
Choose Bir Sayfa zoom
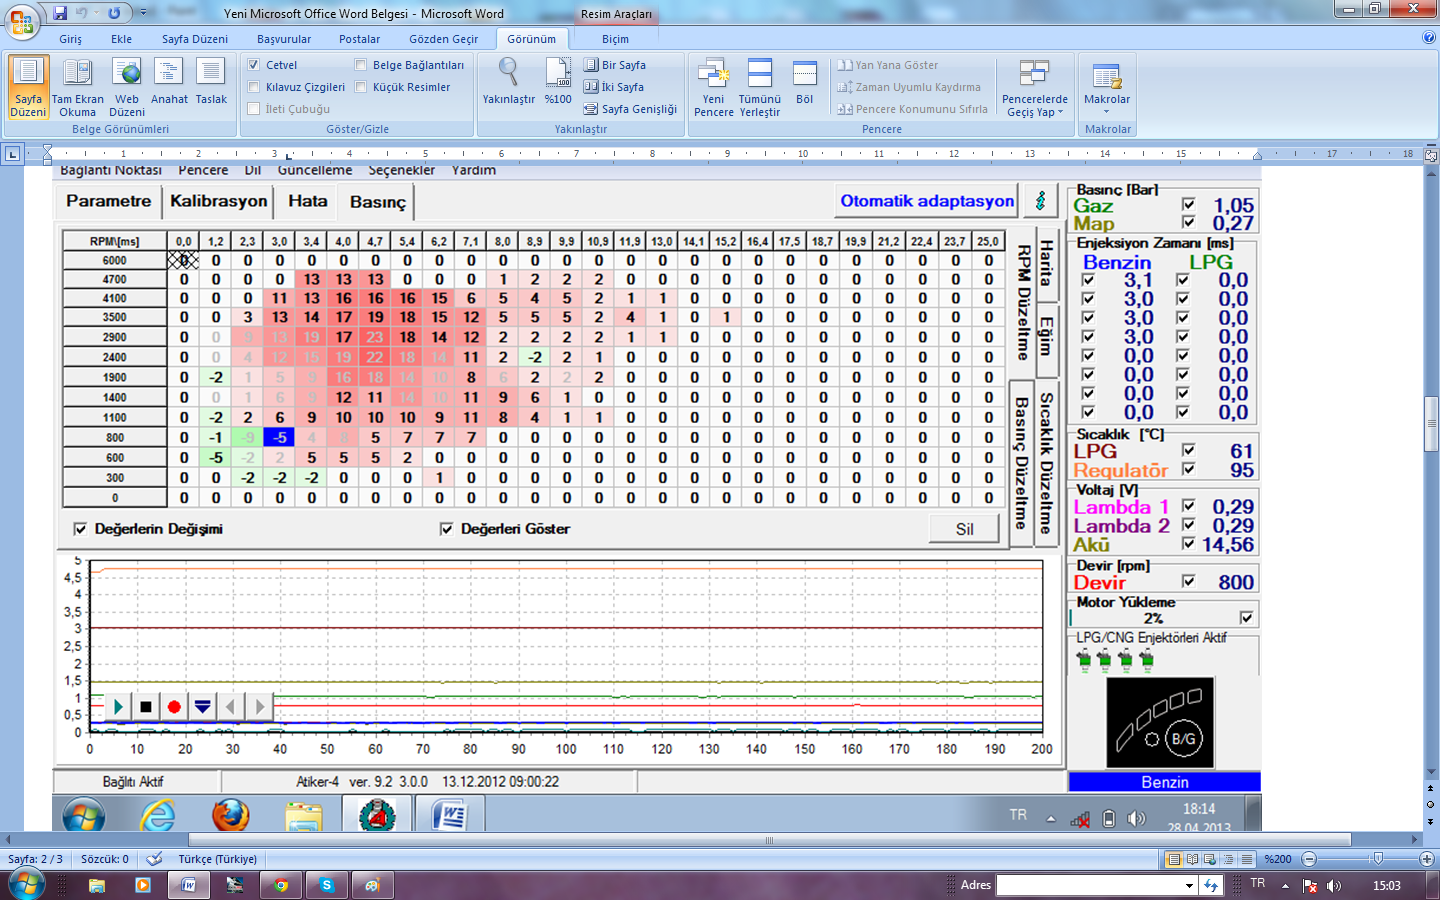point(615,65)
